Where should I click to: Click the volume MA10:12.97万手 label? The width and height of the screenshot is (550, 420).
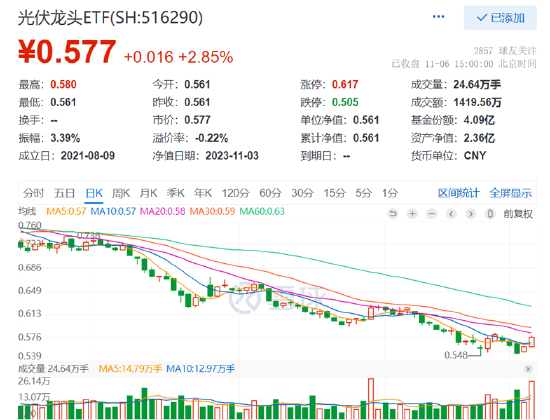[x=200, y=369]
